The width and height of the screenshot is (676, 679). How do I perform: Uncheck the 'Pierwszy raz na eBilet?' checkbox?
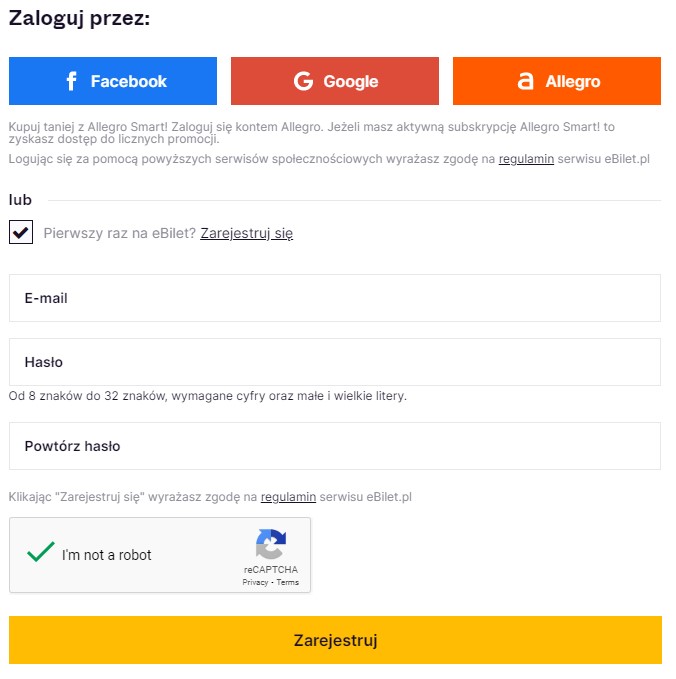21,232
